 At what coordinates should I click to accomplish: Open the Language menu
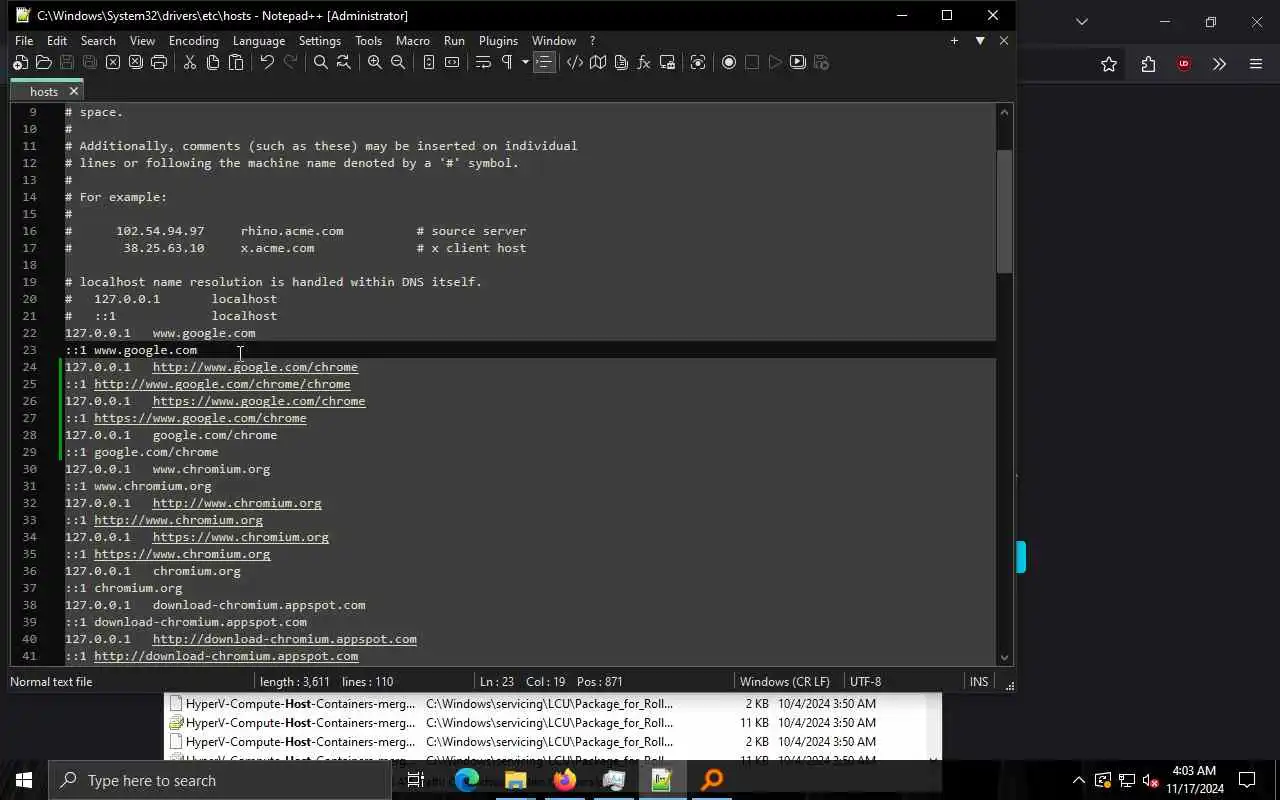(x=259, y=41)
